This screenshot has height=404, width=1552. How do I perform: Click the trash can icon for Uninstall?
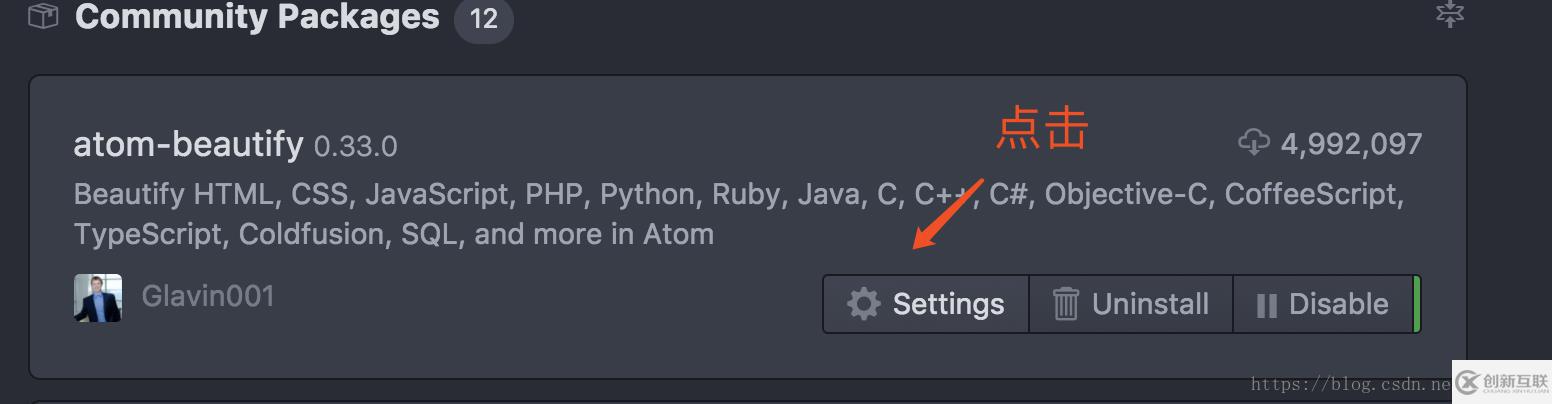tap(1066, 304)
